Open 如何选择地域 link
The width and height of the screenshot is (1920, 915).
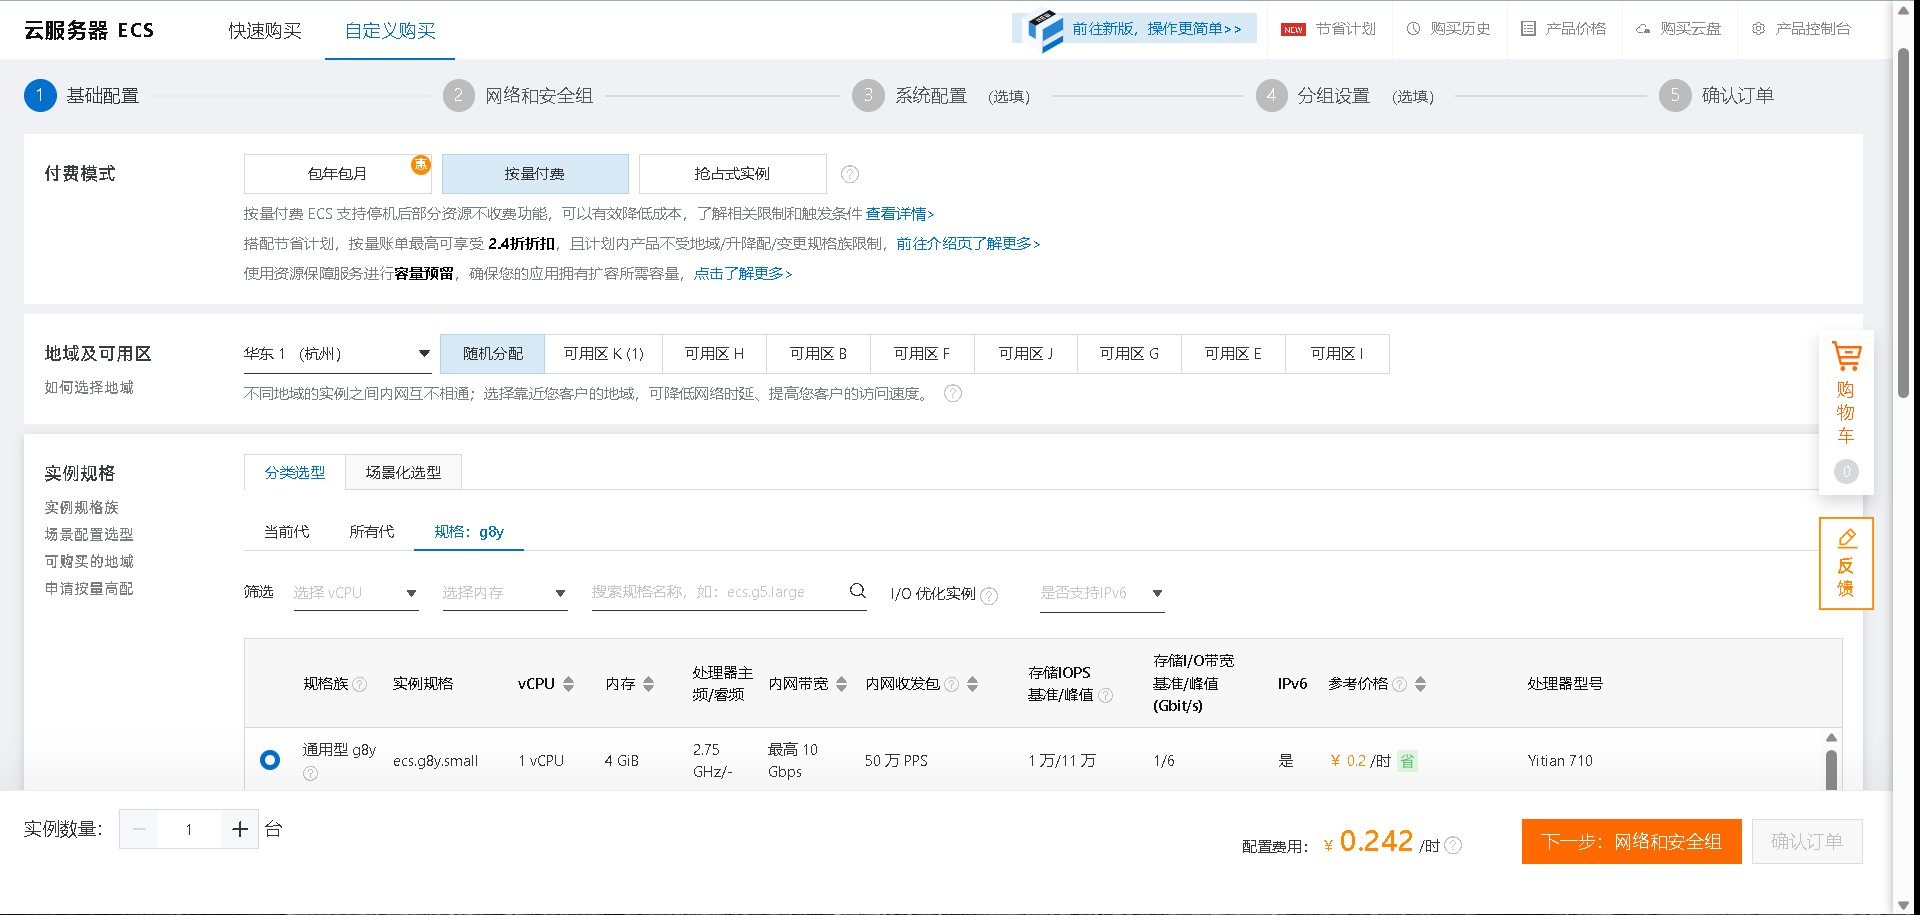pyautogui.click(x=89, y=388)
